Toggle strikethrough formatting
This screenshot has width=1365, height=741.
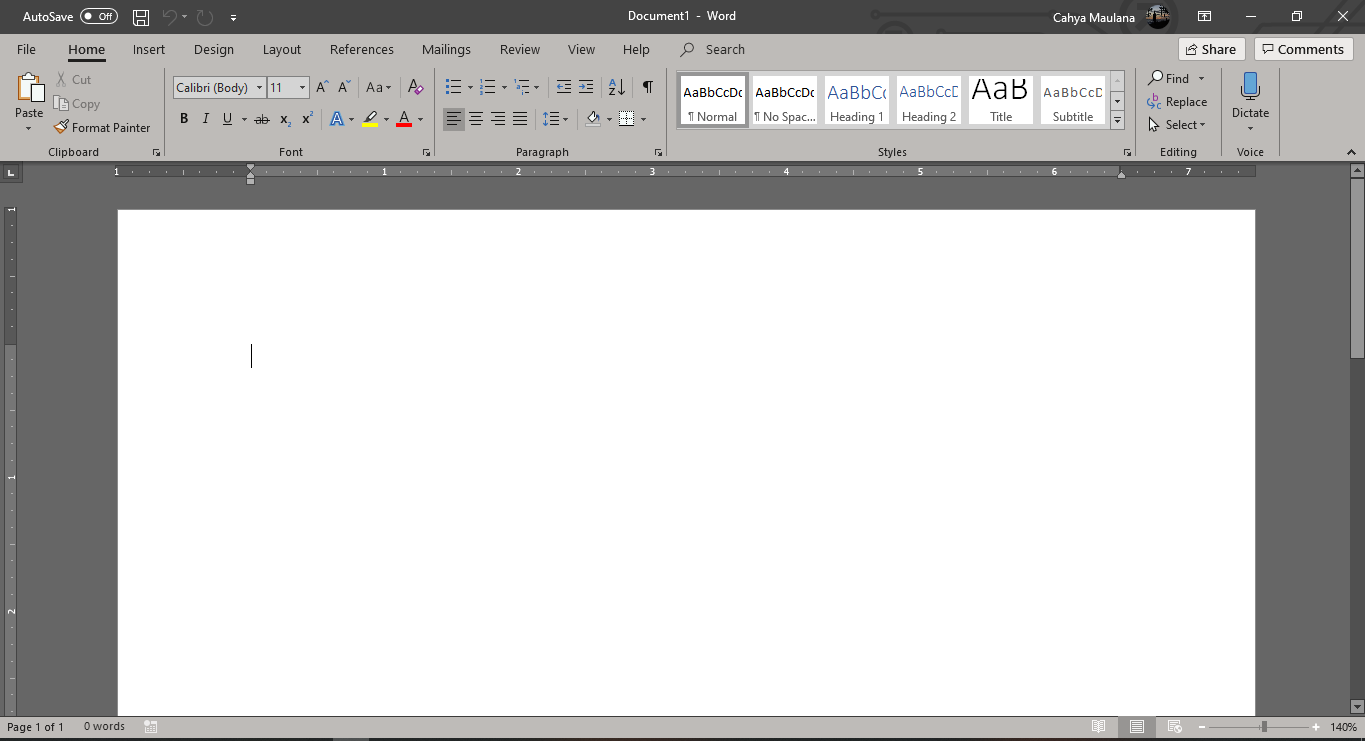click(x=261, y=118)
